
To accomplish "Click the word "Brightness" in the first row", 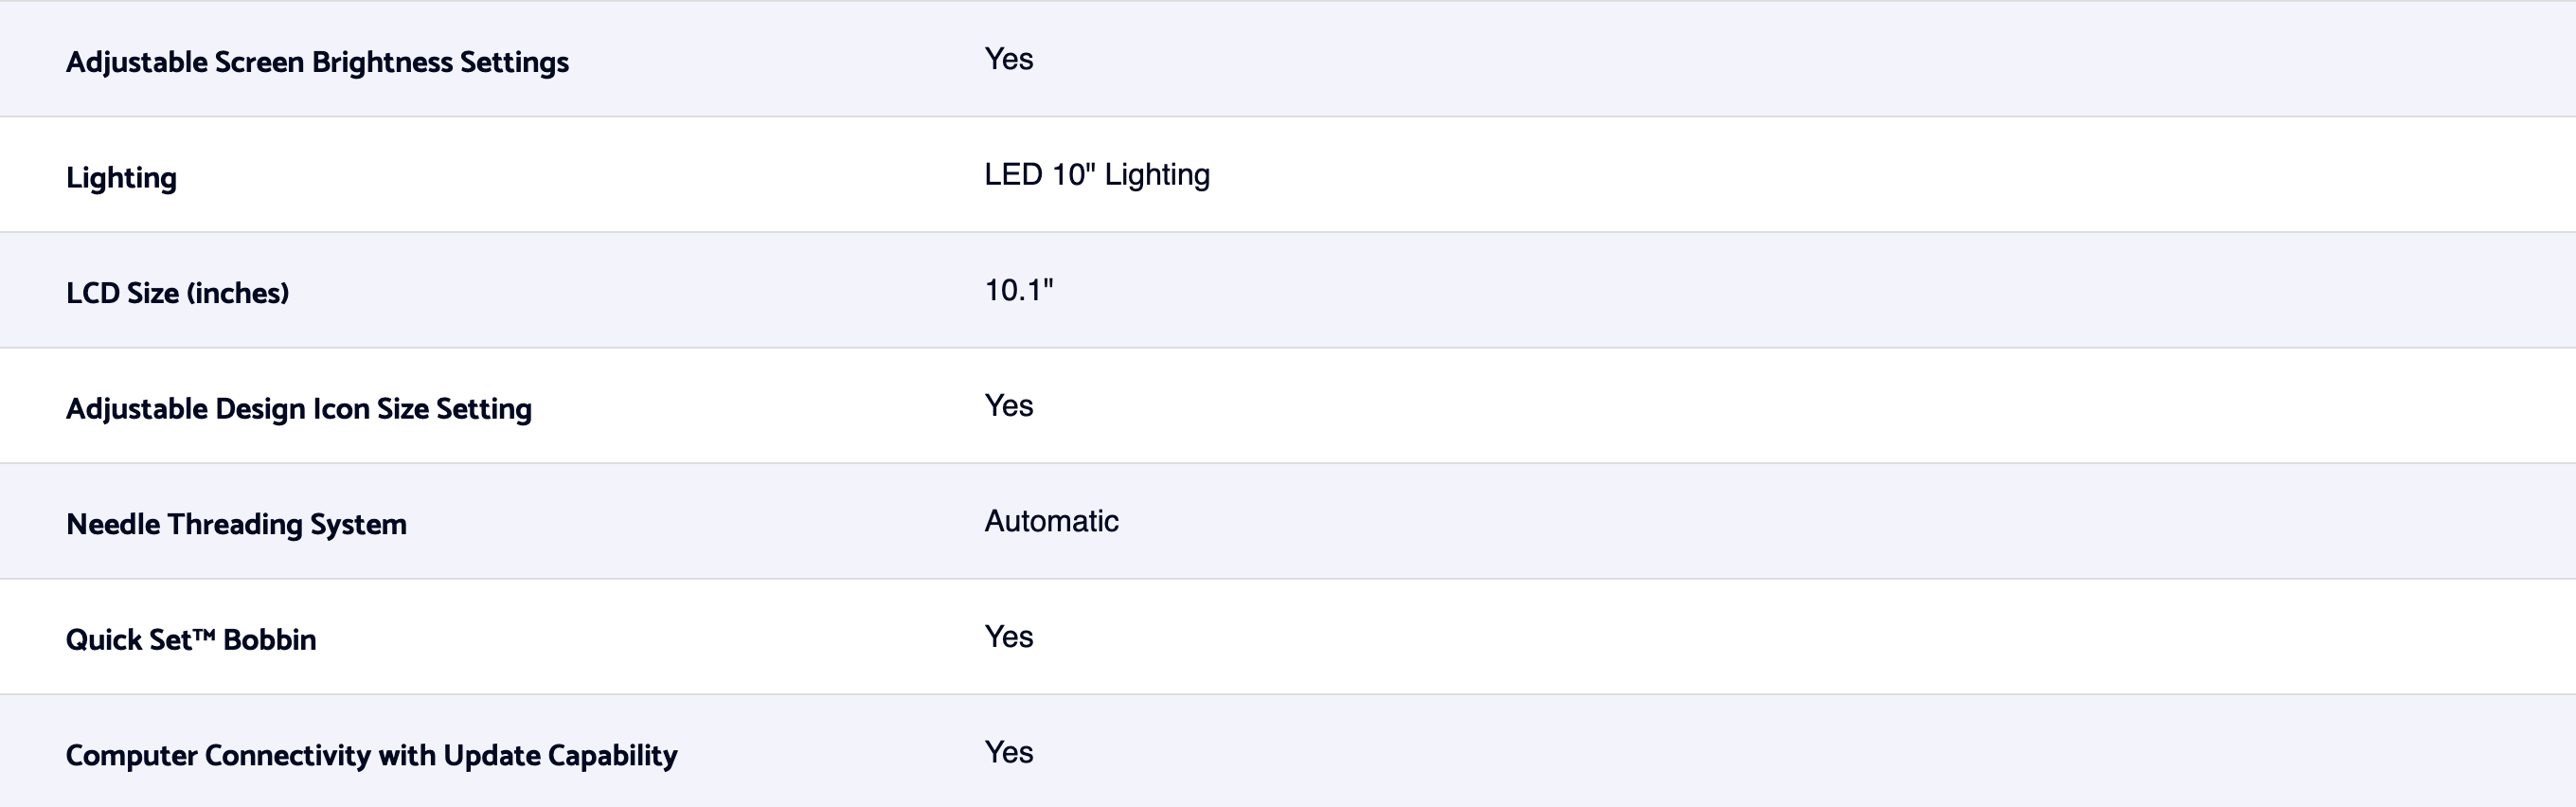I will pyautogui.click(x=382, y=62).
